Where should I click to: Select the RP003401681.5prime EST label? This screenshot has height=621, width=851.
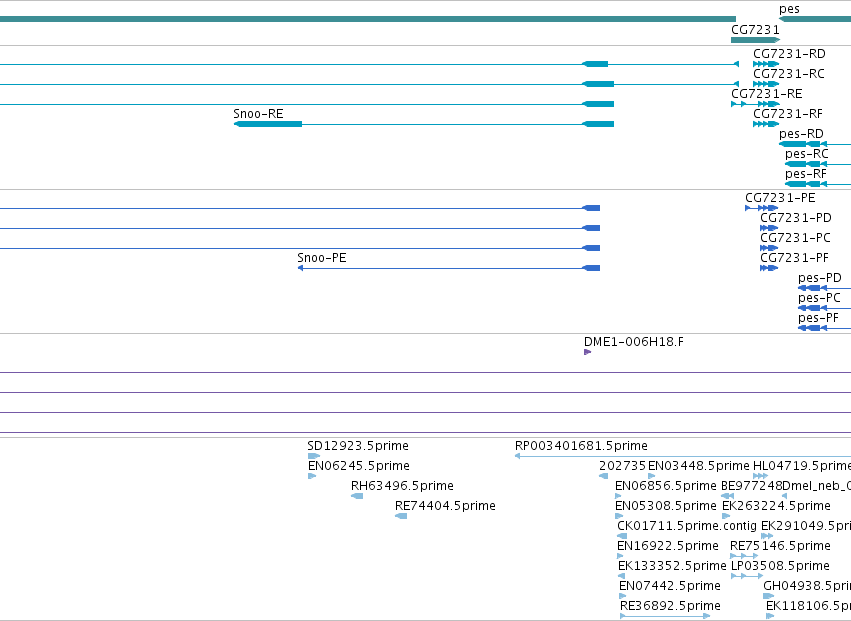(581, 446)
